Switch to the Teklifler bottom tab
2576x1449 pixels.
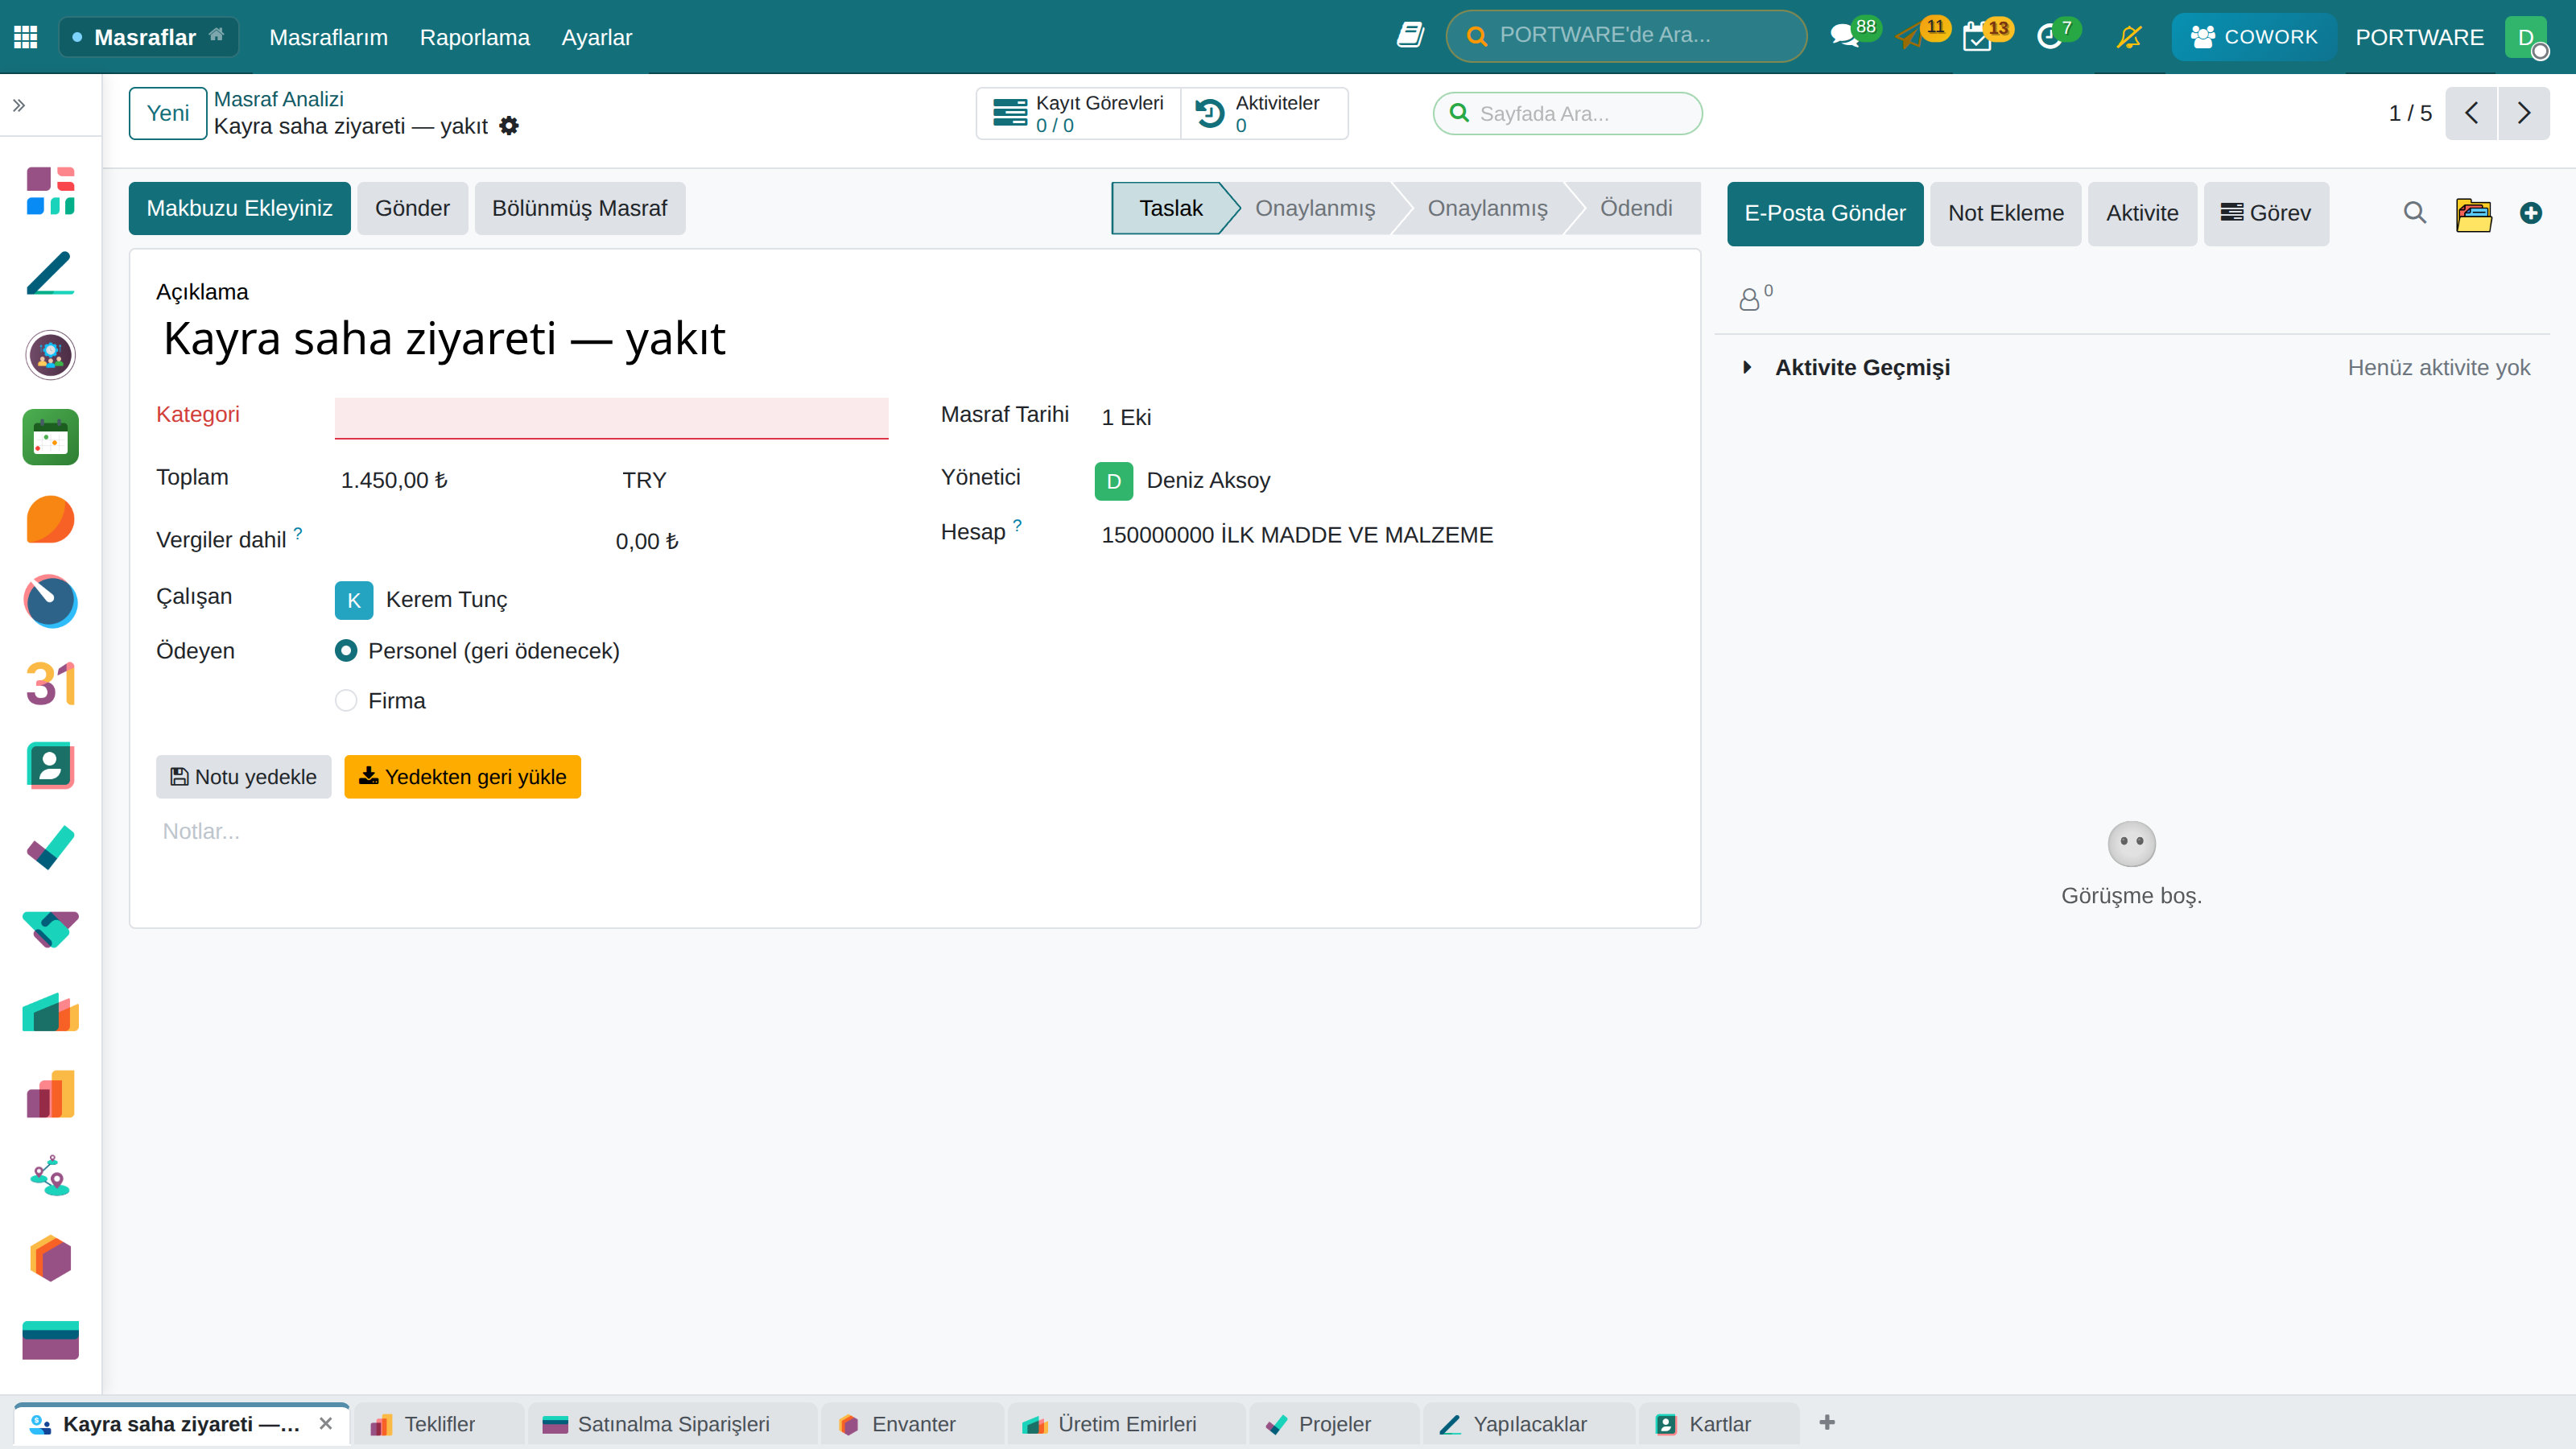438,1424
